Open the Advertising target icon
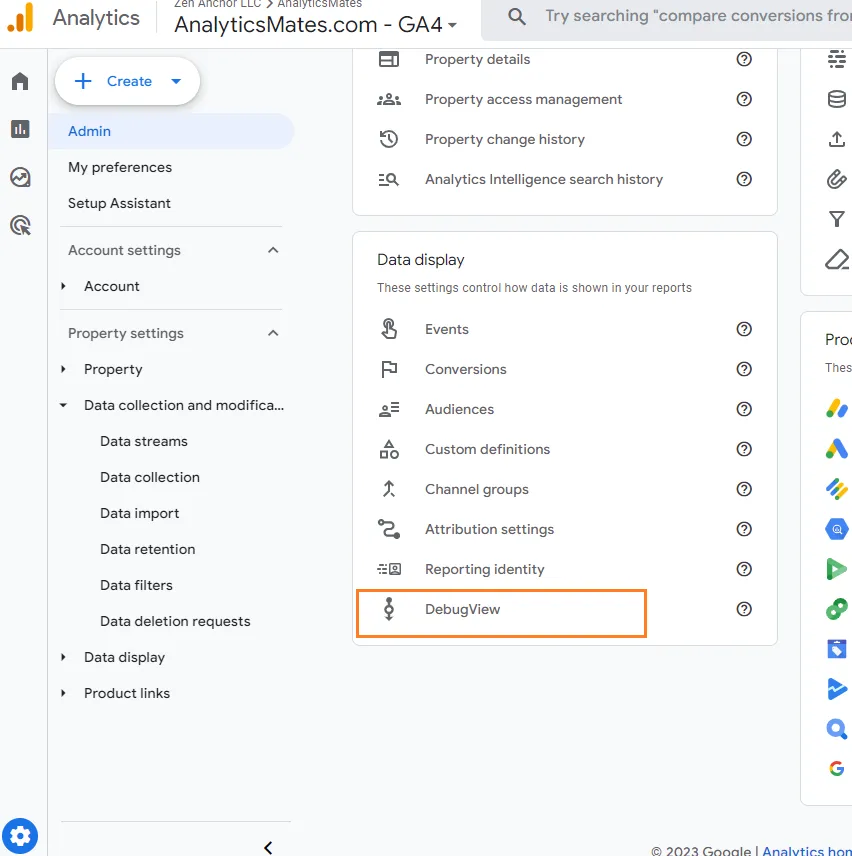The height and width of the screenshot is (856, 852). click(20, 225)
